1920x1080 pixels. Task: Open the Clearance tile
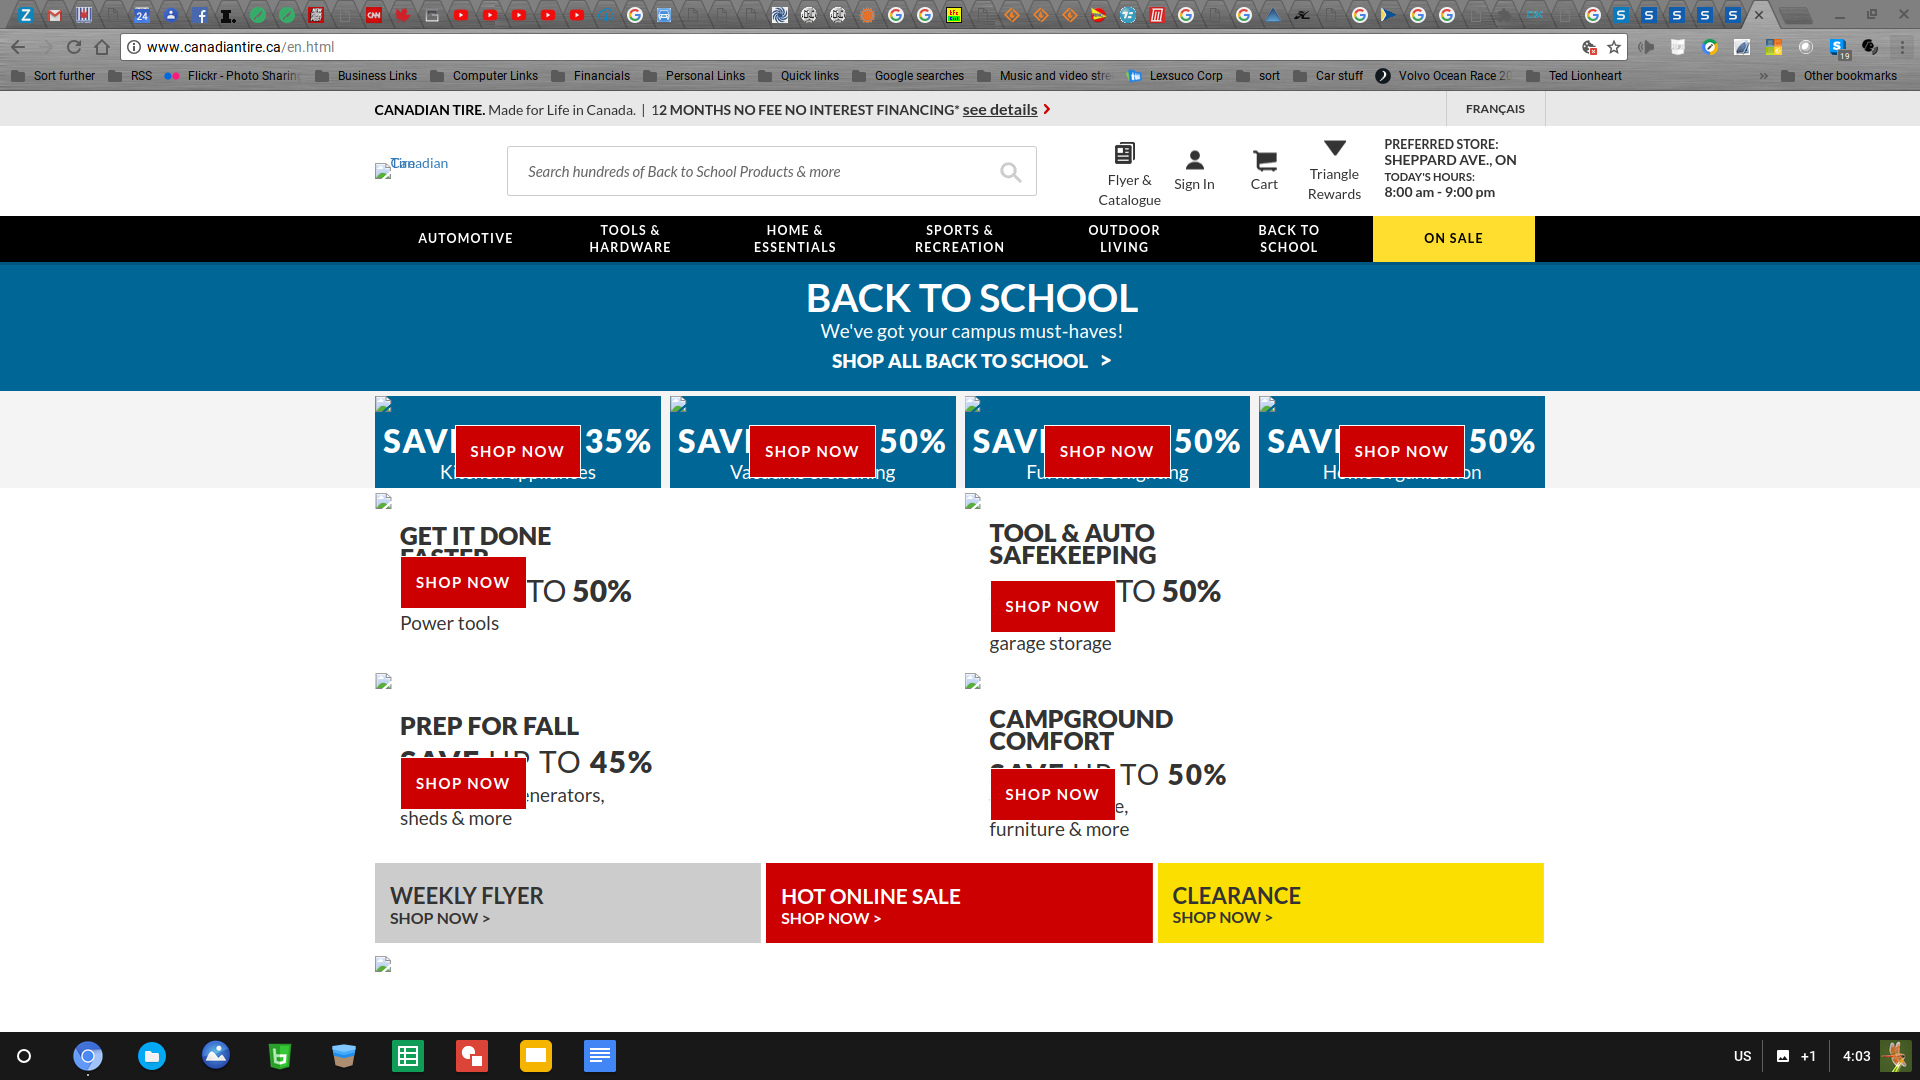1350,903
